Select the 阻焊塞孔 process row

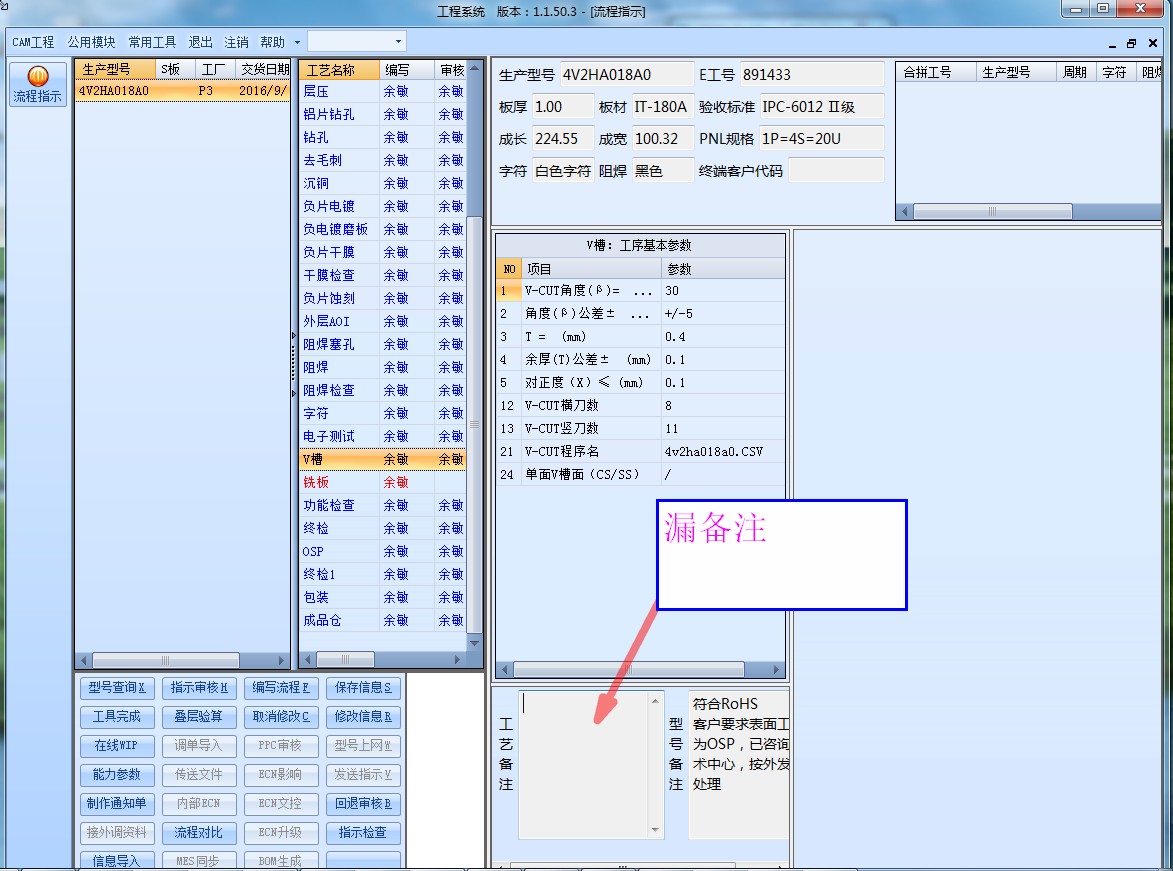coord(382,344)
